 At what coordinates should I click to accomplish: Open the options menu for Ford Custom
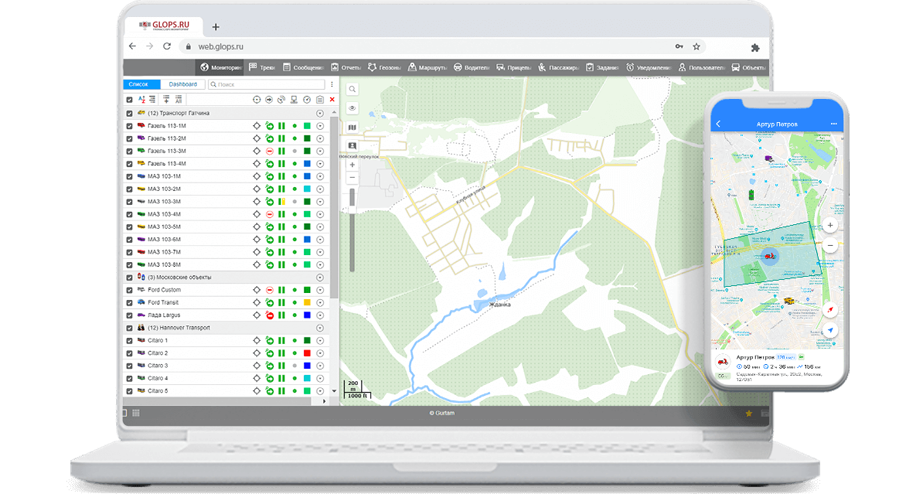click(320, 290)
